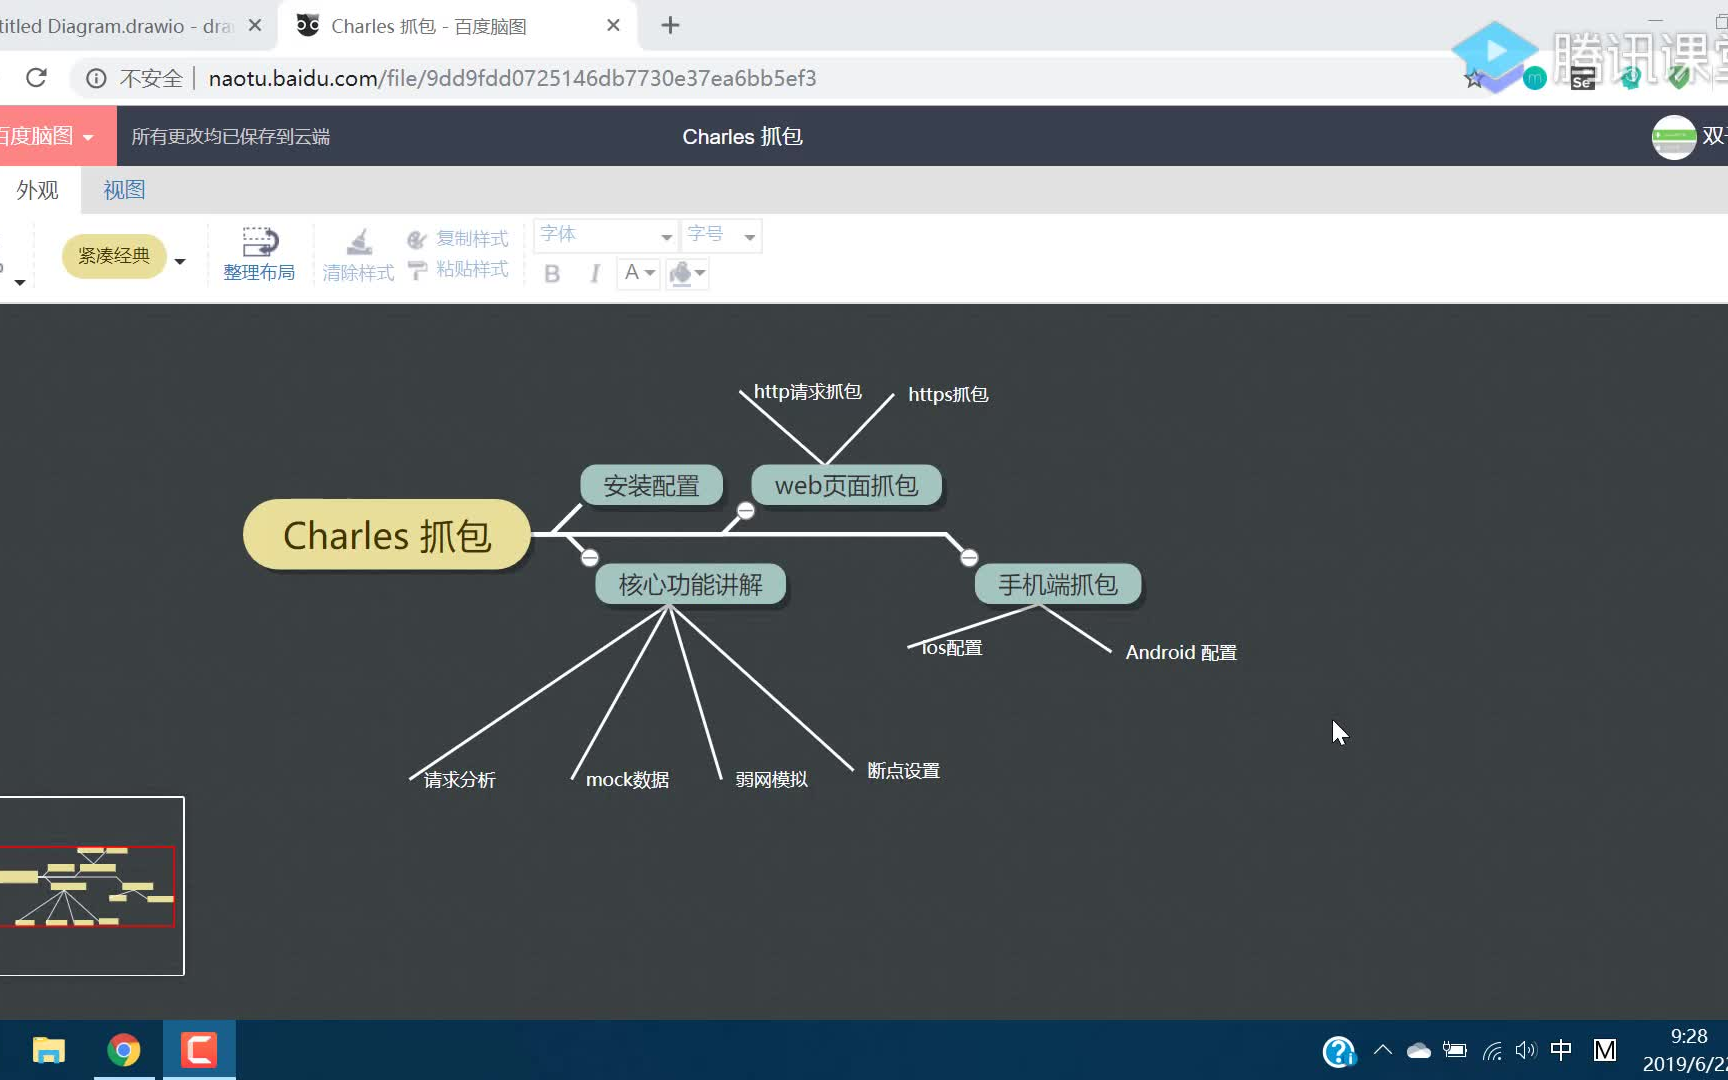Open the 紧凑经典 theme dropdown arrow
This screenshot has height=1080, width=1728.
pyautogui.click(x=180, y=261)
